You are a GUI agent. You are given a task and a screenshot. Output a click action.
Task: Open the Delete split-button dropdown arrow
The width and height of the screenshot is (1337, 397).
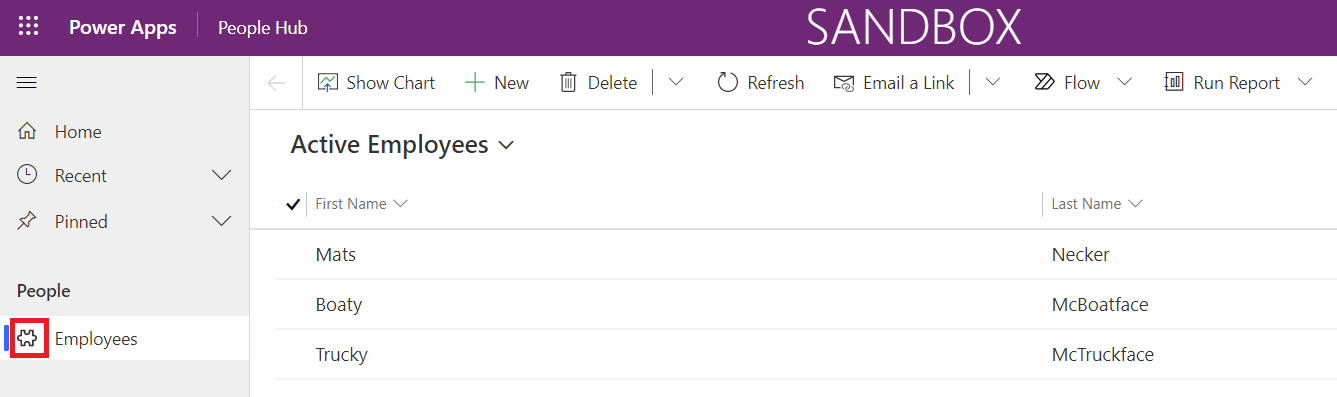pos(676,83)
